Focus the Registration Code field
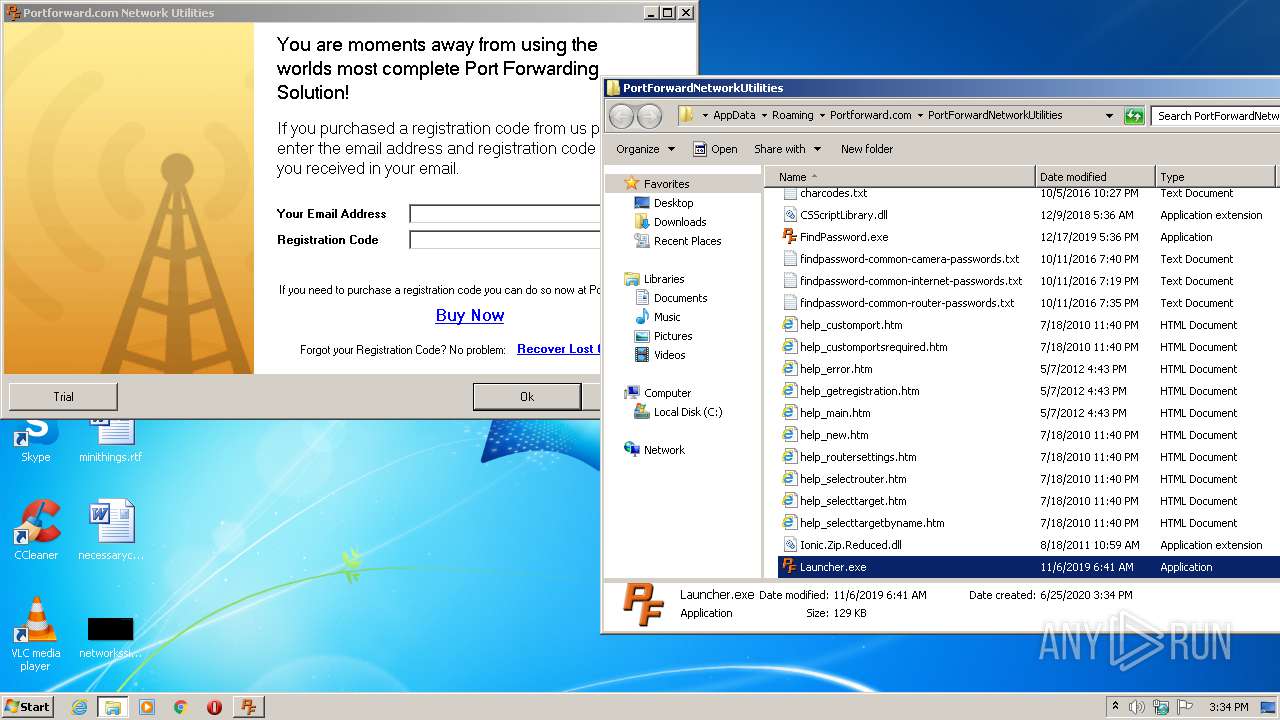1280x720 pixels. point(505,240)
